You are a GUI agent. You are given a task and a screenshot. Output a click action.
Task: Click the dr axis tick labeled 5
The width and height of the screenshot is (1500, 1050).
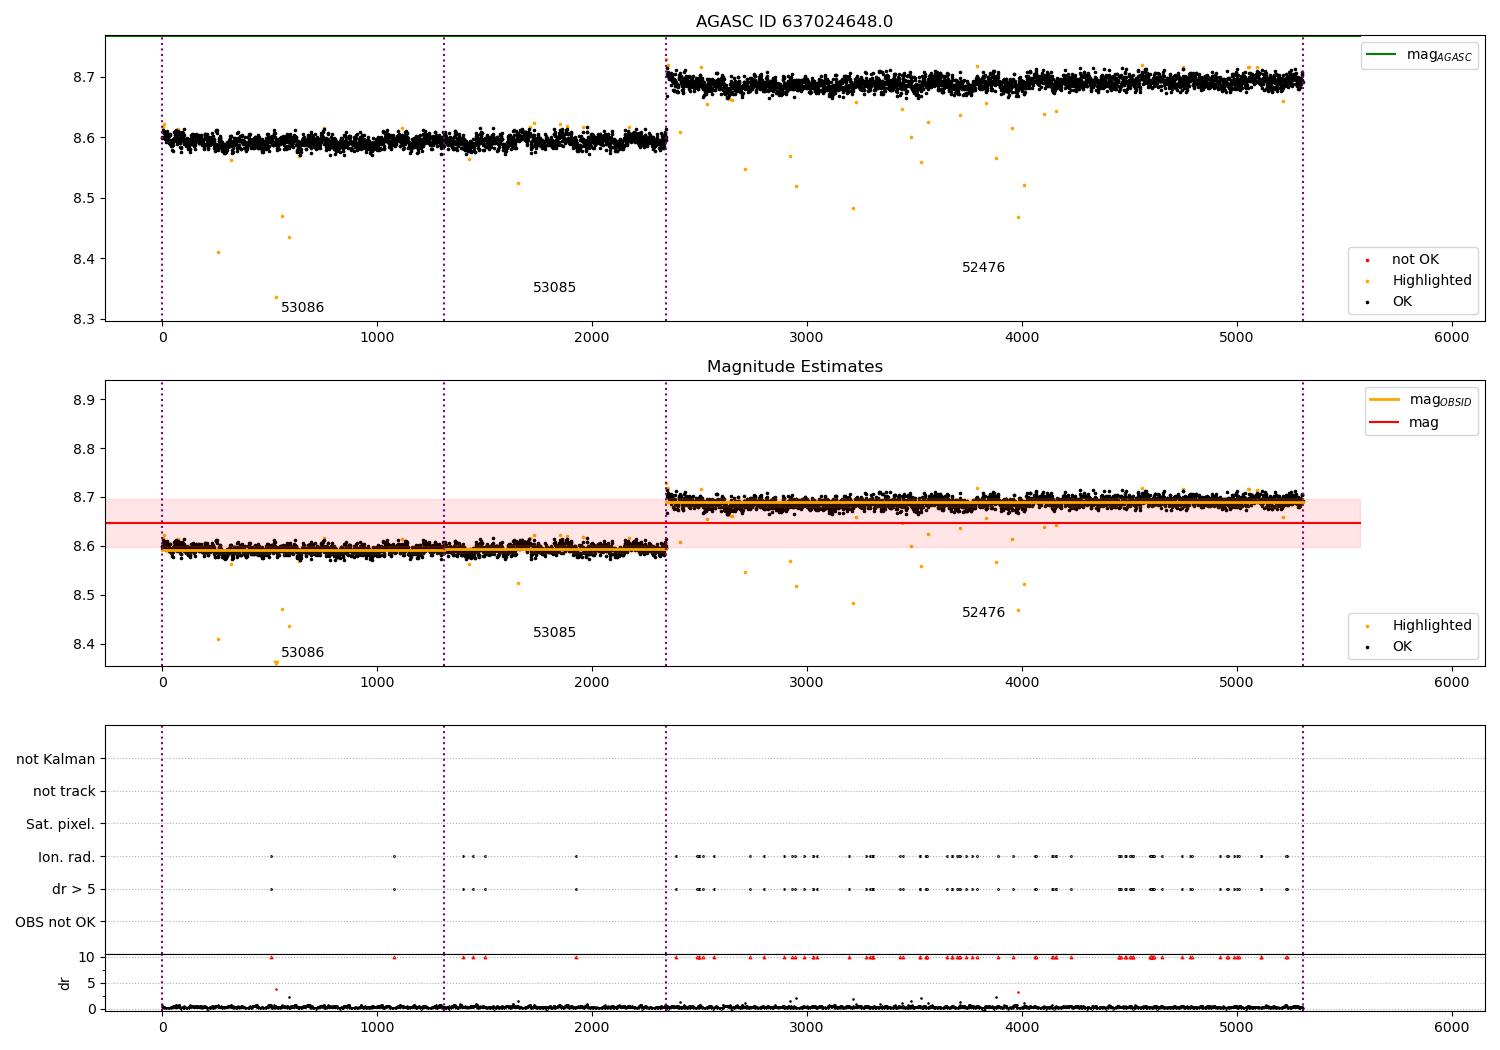[x=92, y=983]
